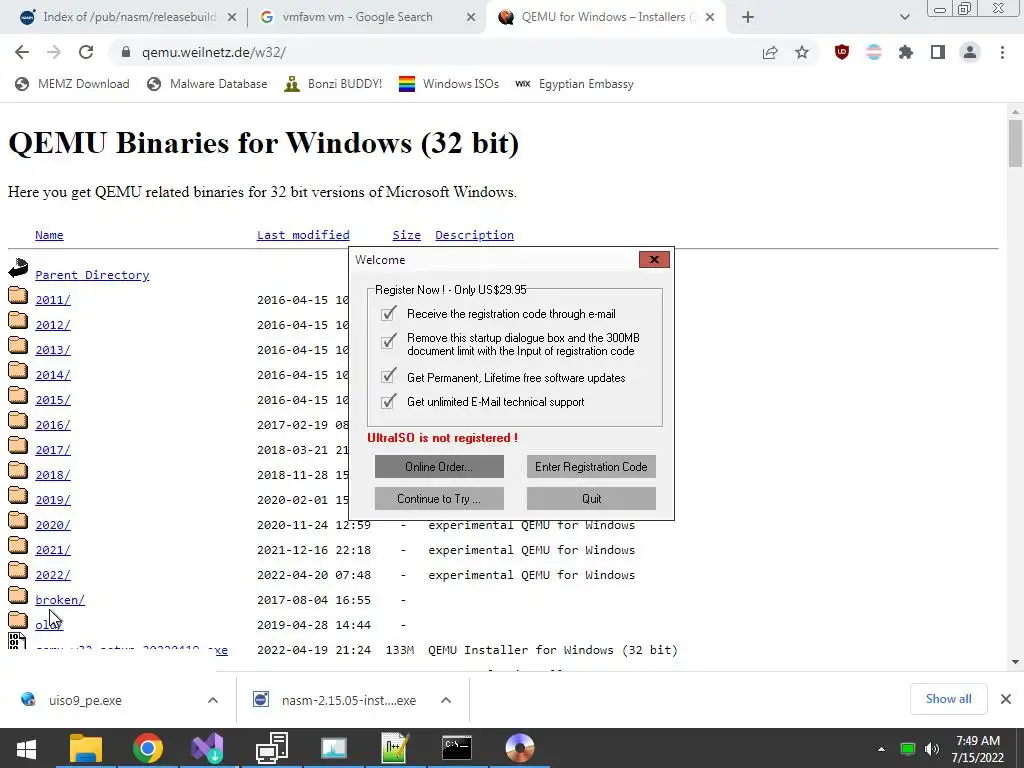Show hidden tray icons
This screenshot has height=768, width=1024.
[881, 749]
